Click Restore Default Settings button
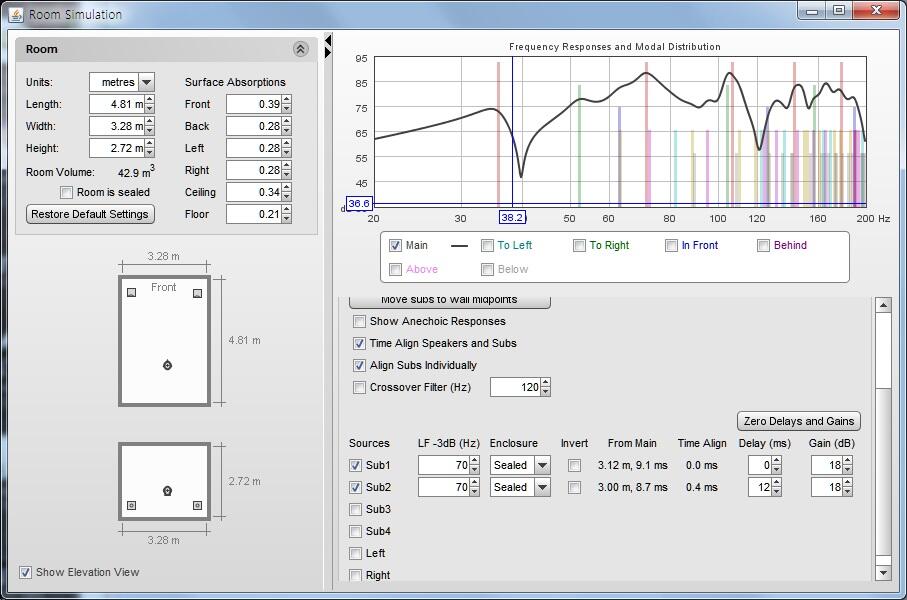Image resolution: width=907 pixels, height=600 pixels. click(90, 214)
